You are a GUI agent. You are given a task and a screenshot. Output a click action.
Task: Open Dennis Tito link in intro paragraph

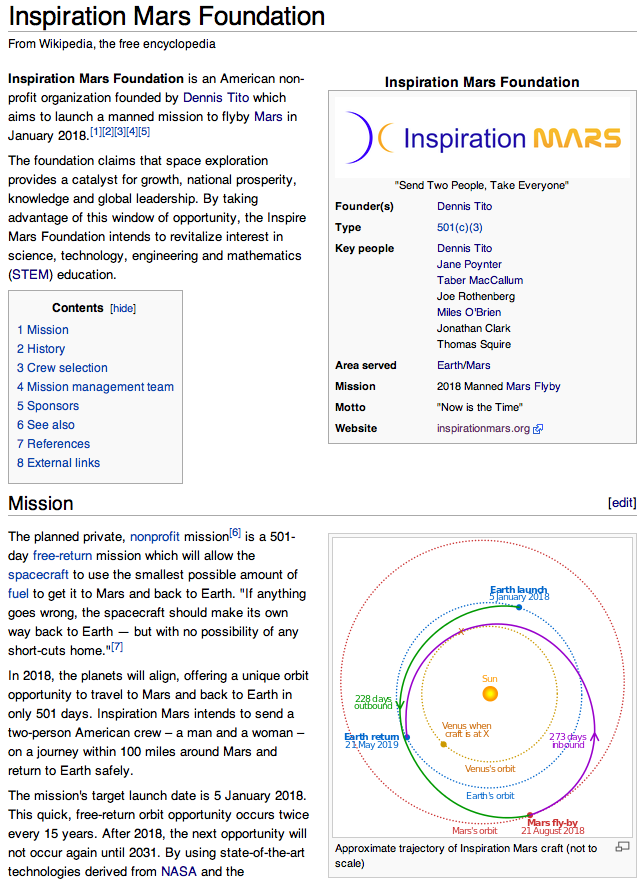click(216, 98)
